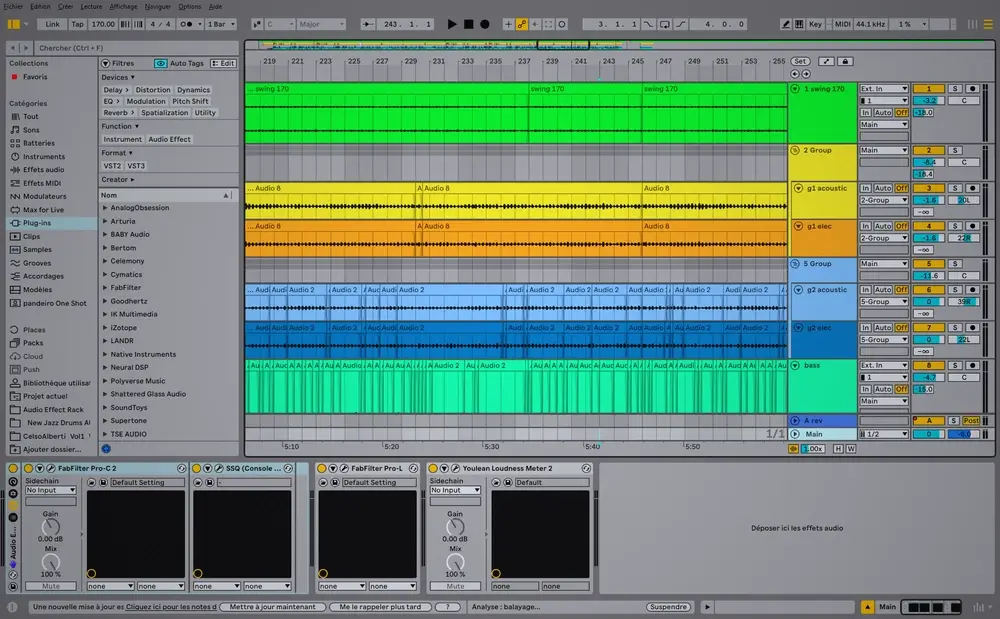Click the Suspendre button
This screenshot has height=619, width=1000.
coord(668,607)
